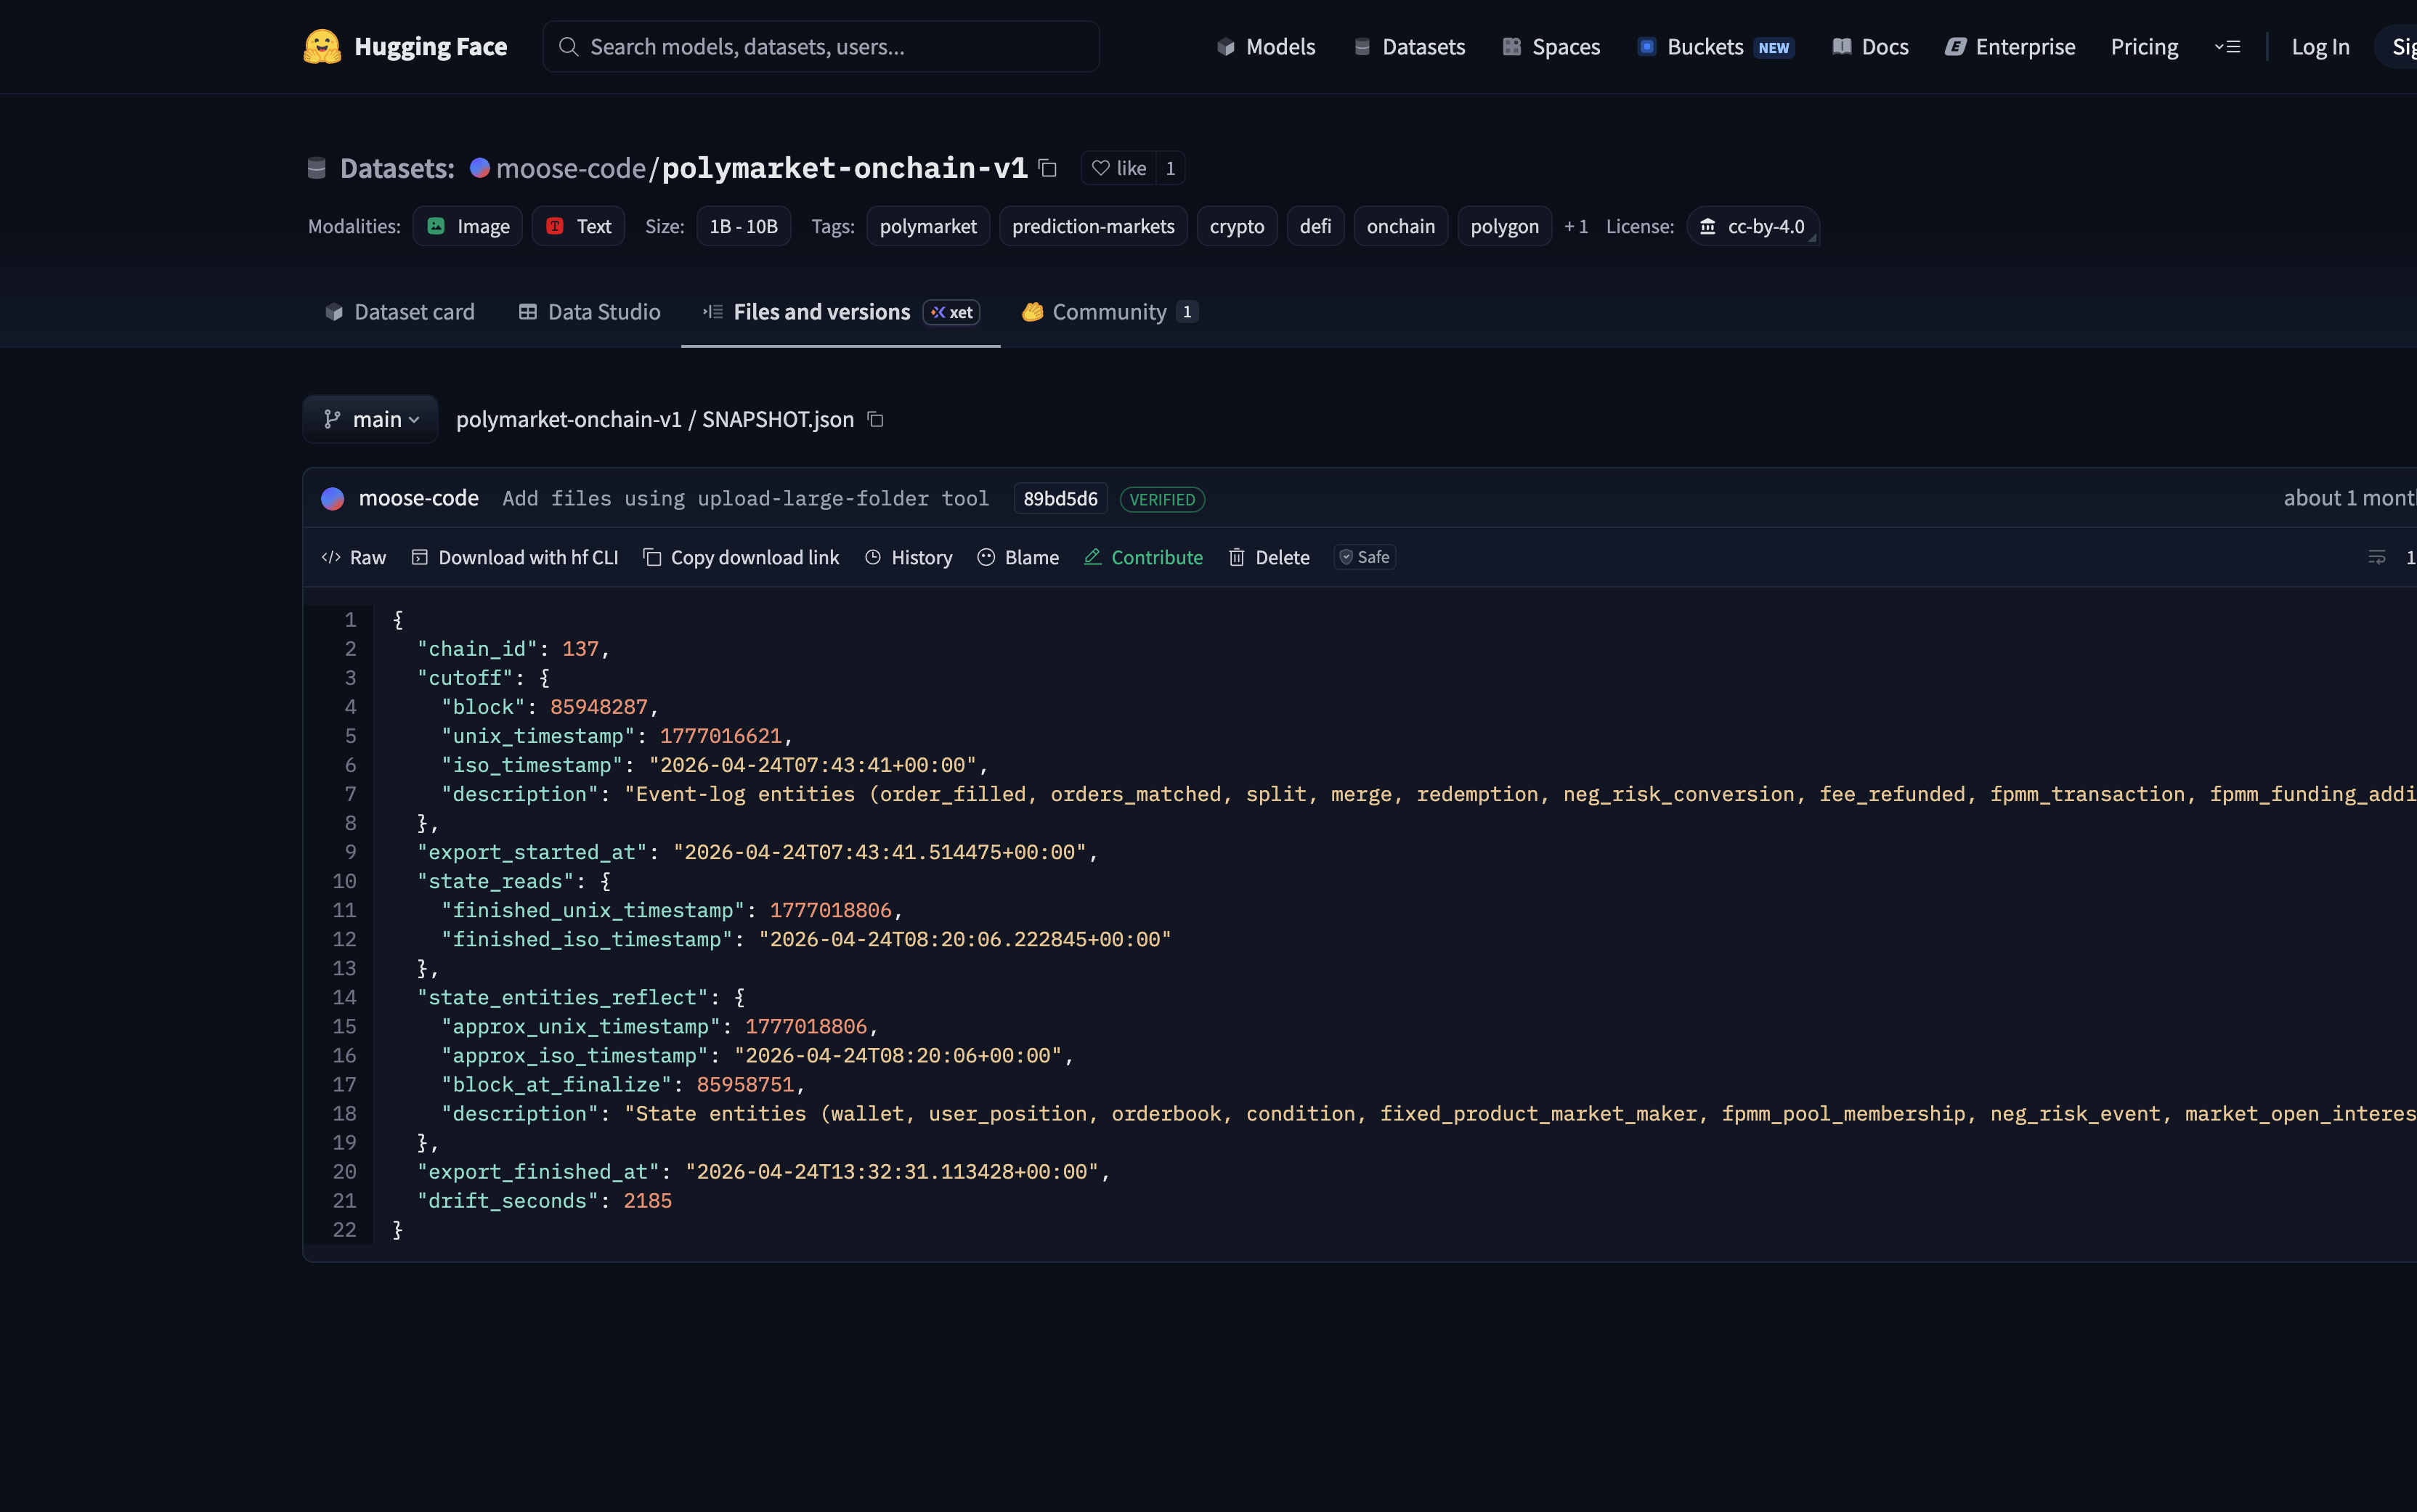The image size is (2417, 1512).
Task: Open Spaces in the top navigation
Action: (x=1551, y=47)
